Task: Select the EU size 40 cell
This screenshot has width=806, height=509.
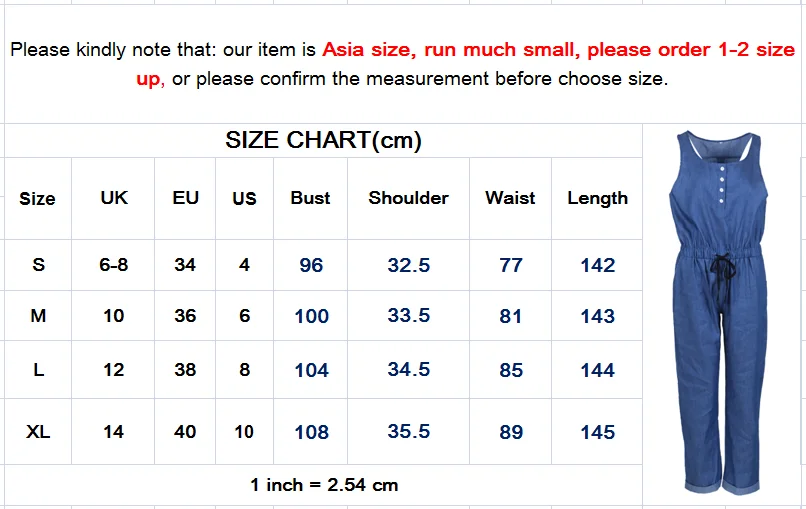Action: [x=185, y=431]
